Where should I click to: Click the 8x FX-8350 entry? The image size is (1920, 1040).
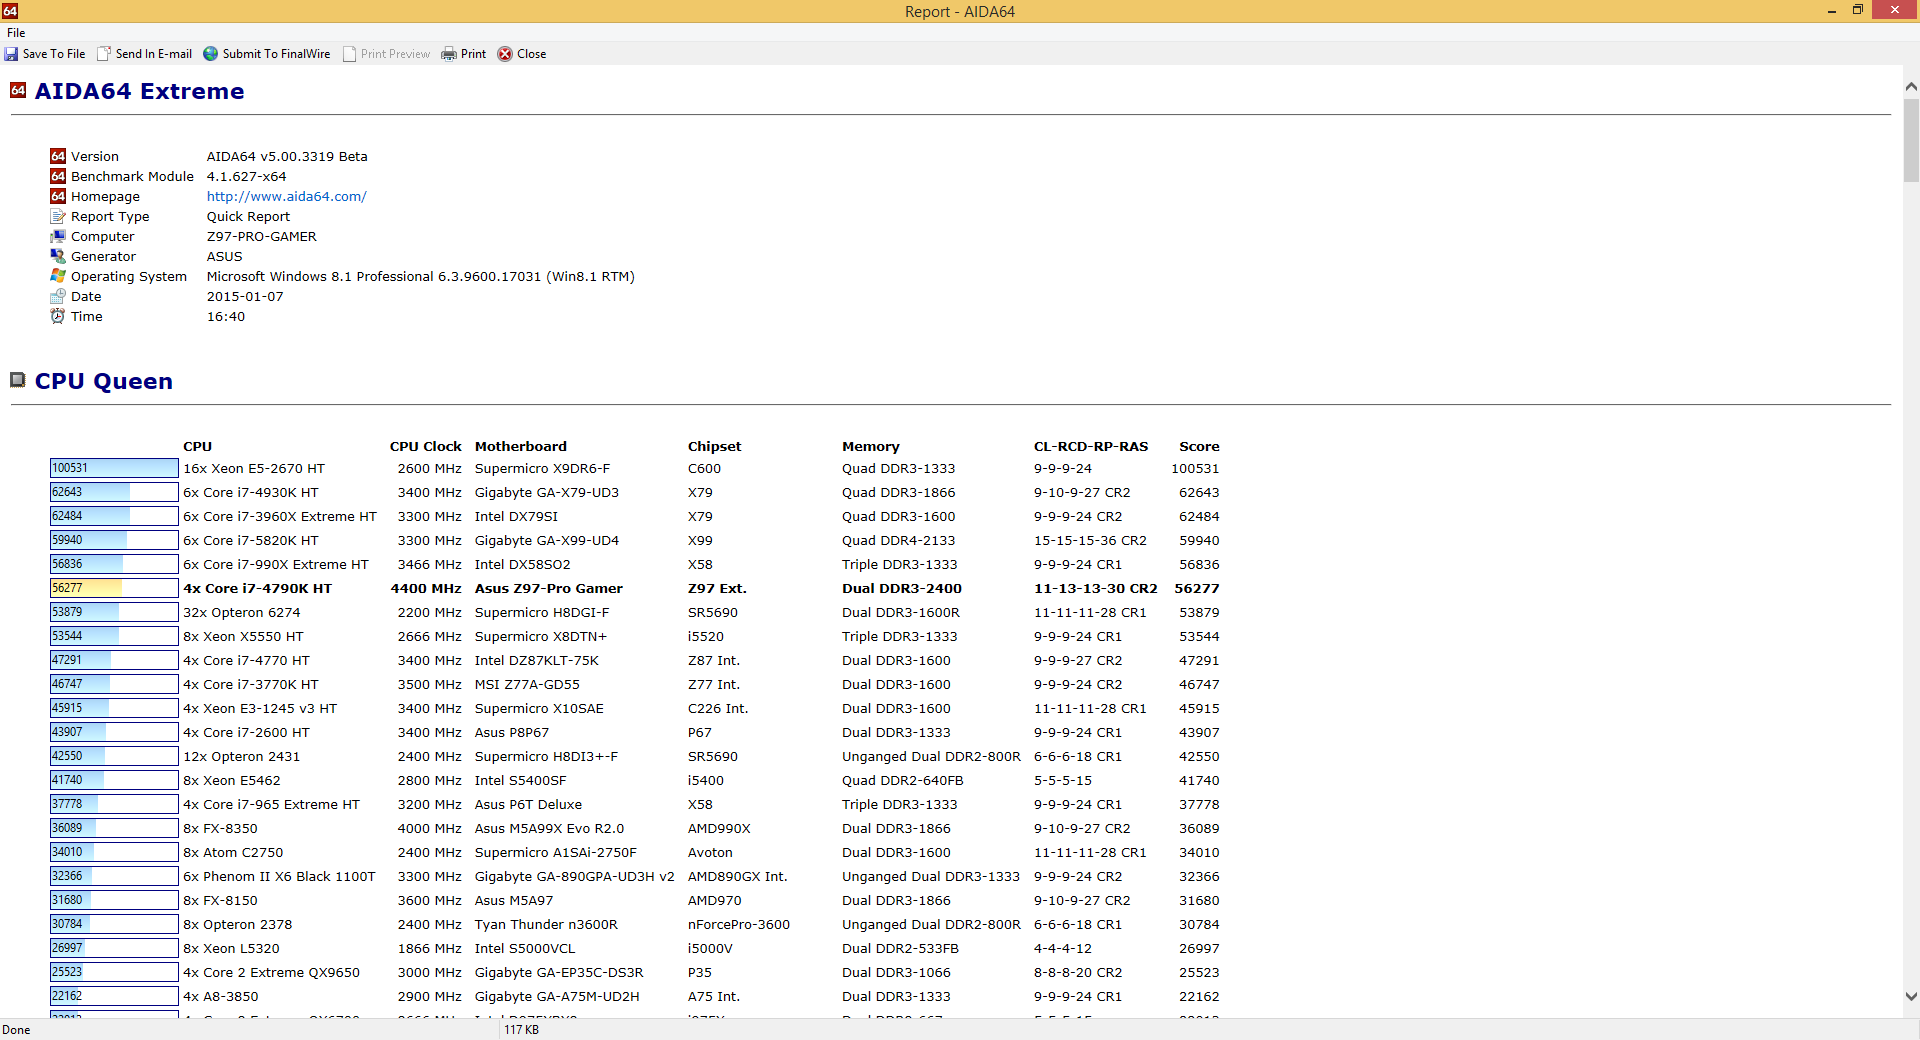click(x=220, y=828)
